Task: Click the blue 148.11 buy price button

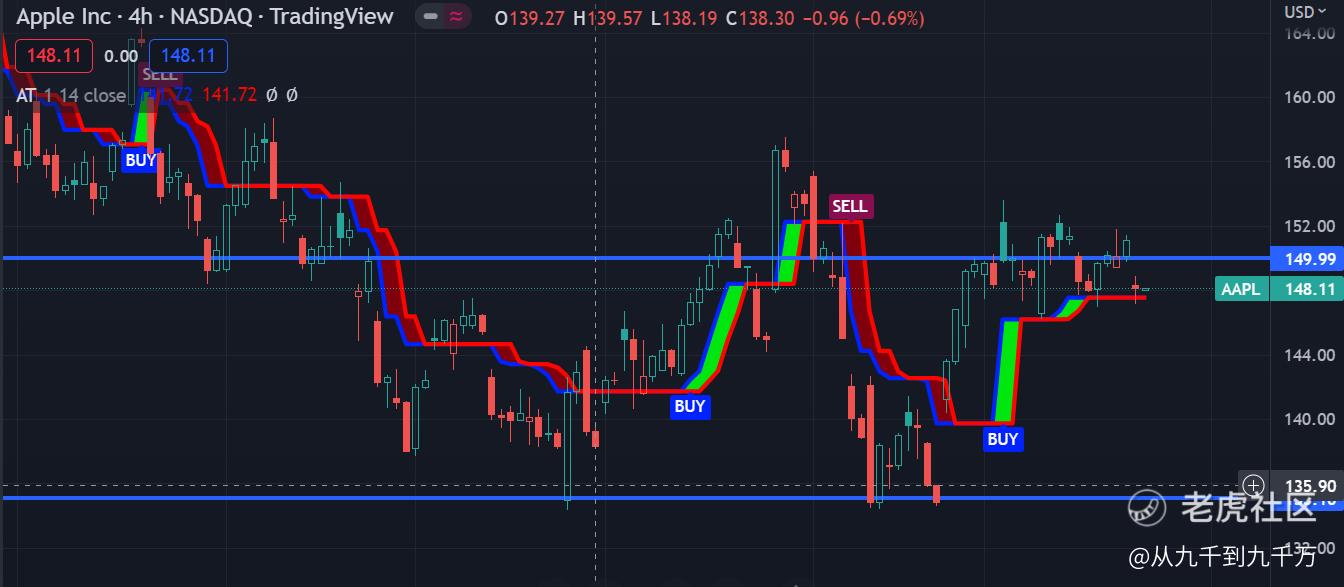Action: [188, 56]
